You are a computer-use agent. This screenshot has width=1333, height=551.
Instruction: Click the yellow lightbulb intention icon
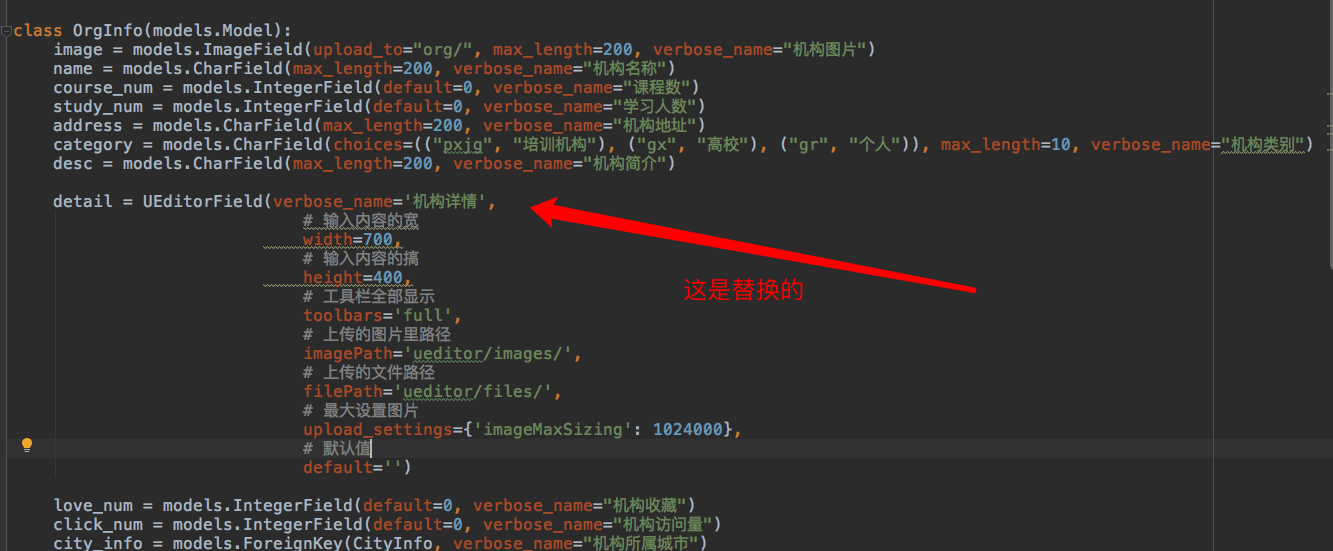27,446
